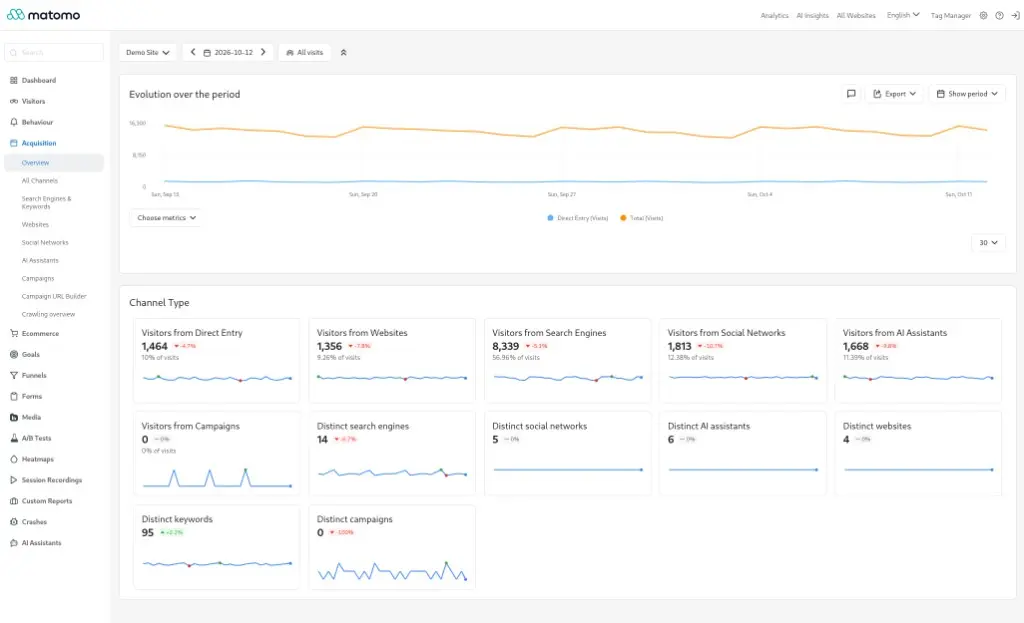Click the Media camera icon
The width and height of the screenshot is (1024, 623).
[x=14, y=417]
